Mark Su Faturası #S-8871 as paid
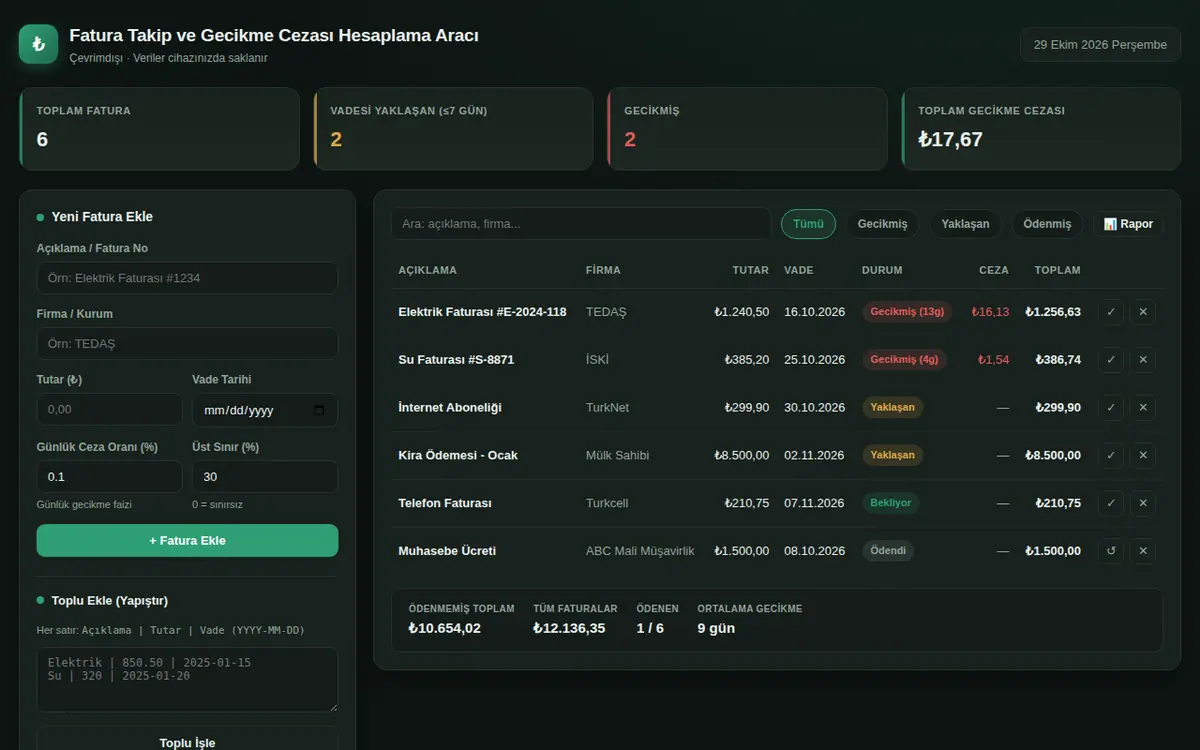 pyautogui.click(x=1111, y=360)
